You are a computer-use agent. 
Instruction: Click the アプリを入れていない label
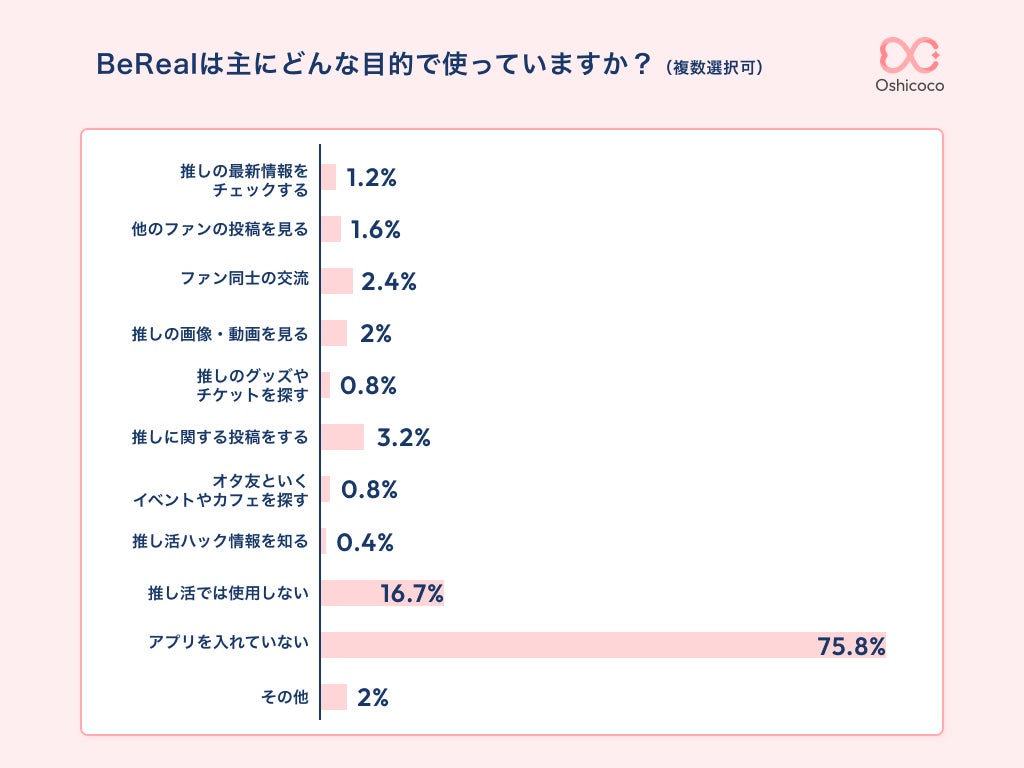click(x=228, y=646)
